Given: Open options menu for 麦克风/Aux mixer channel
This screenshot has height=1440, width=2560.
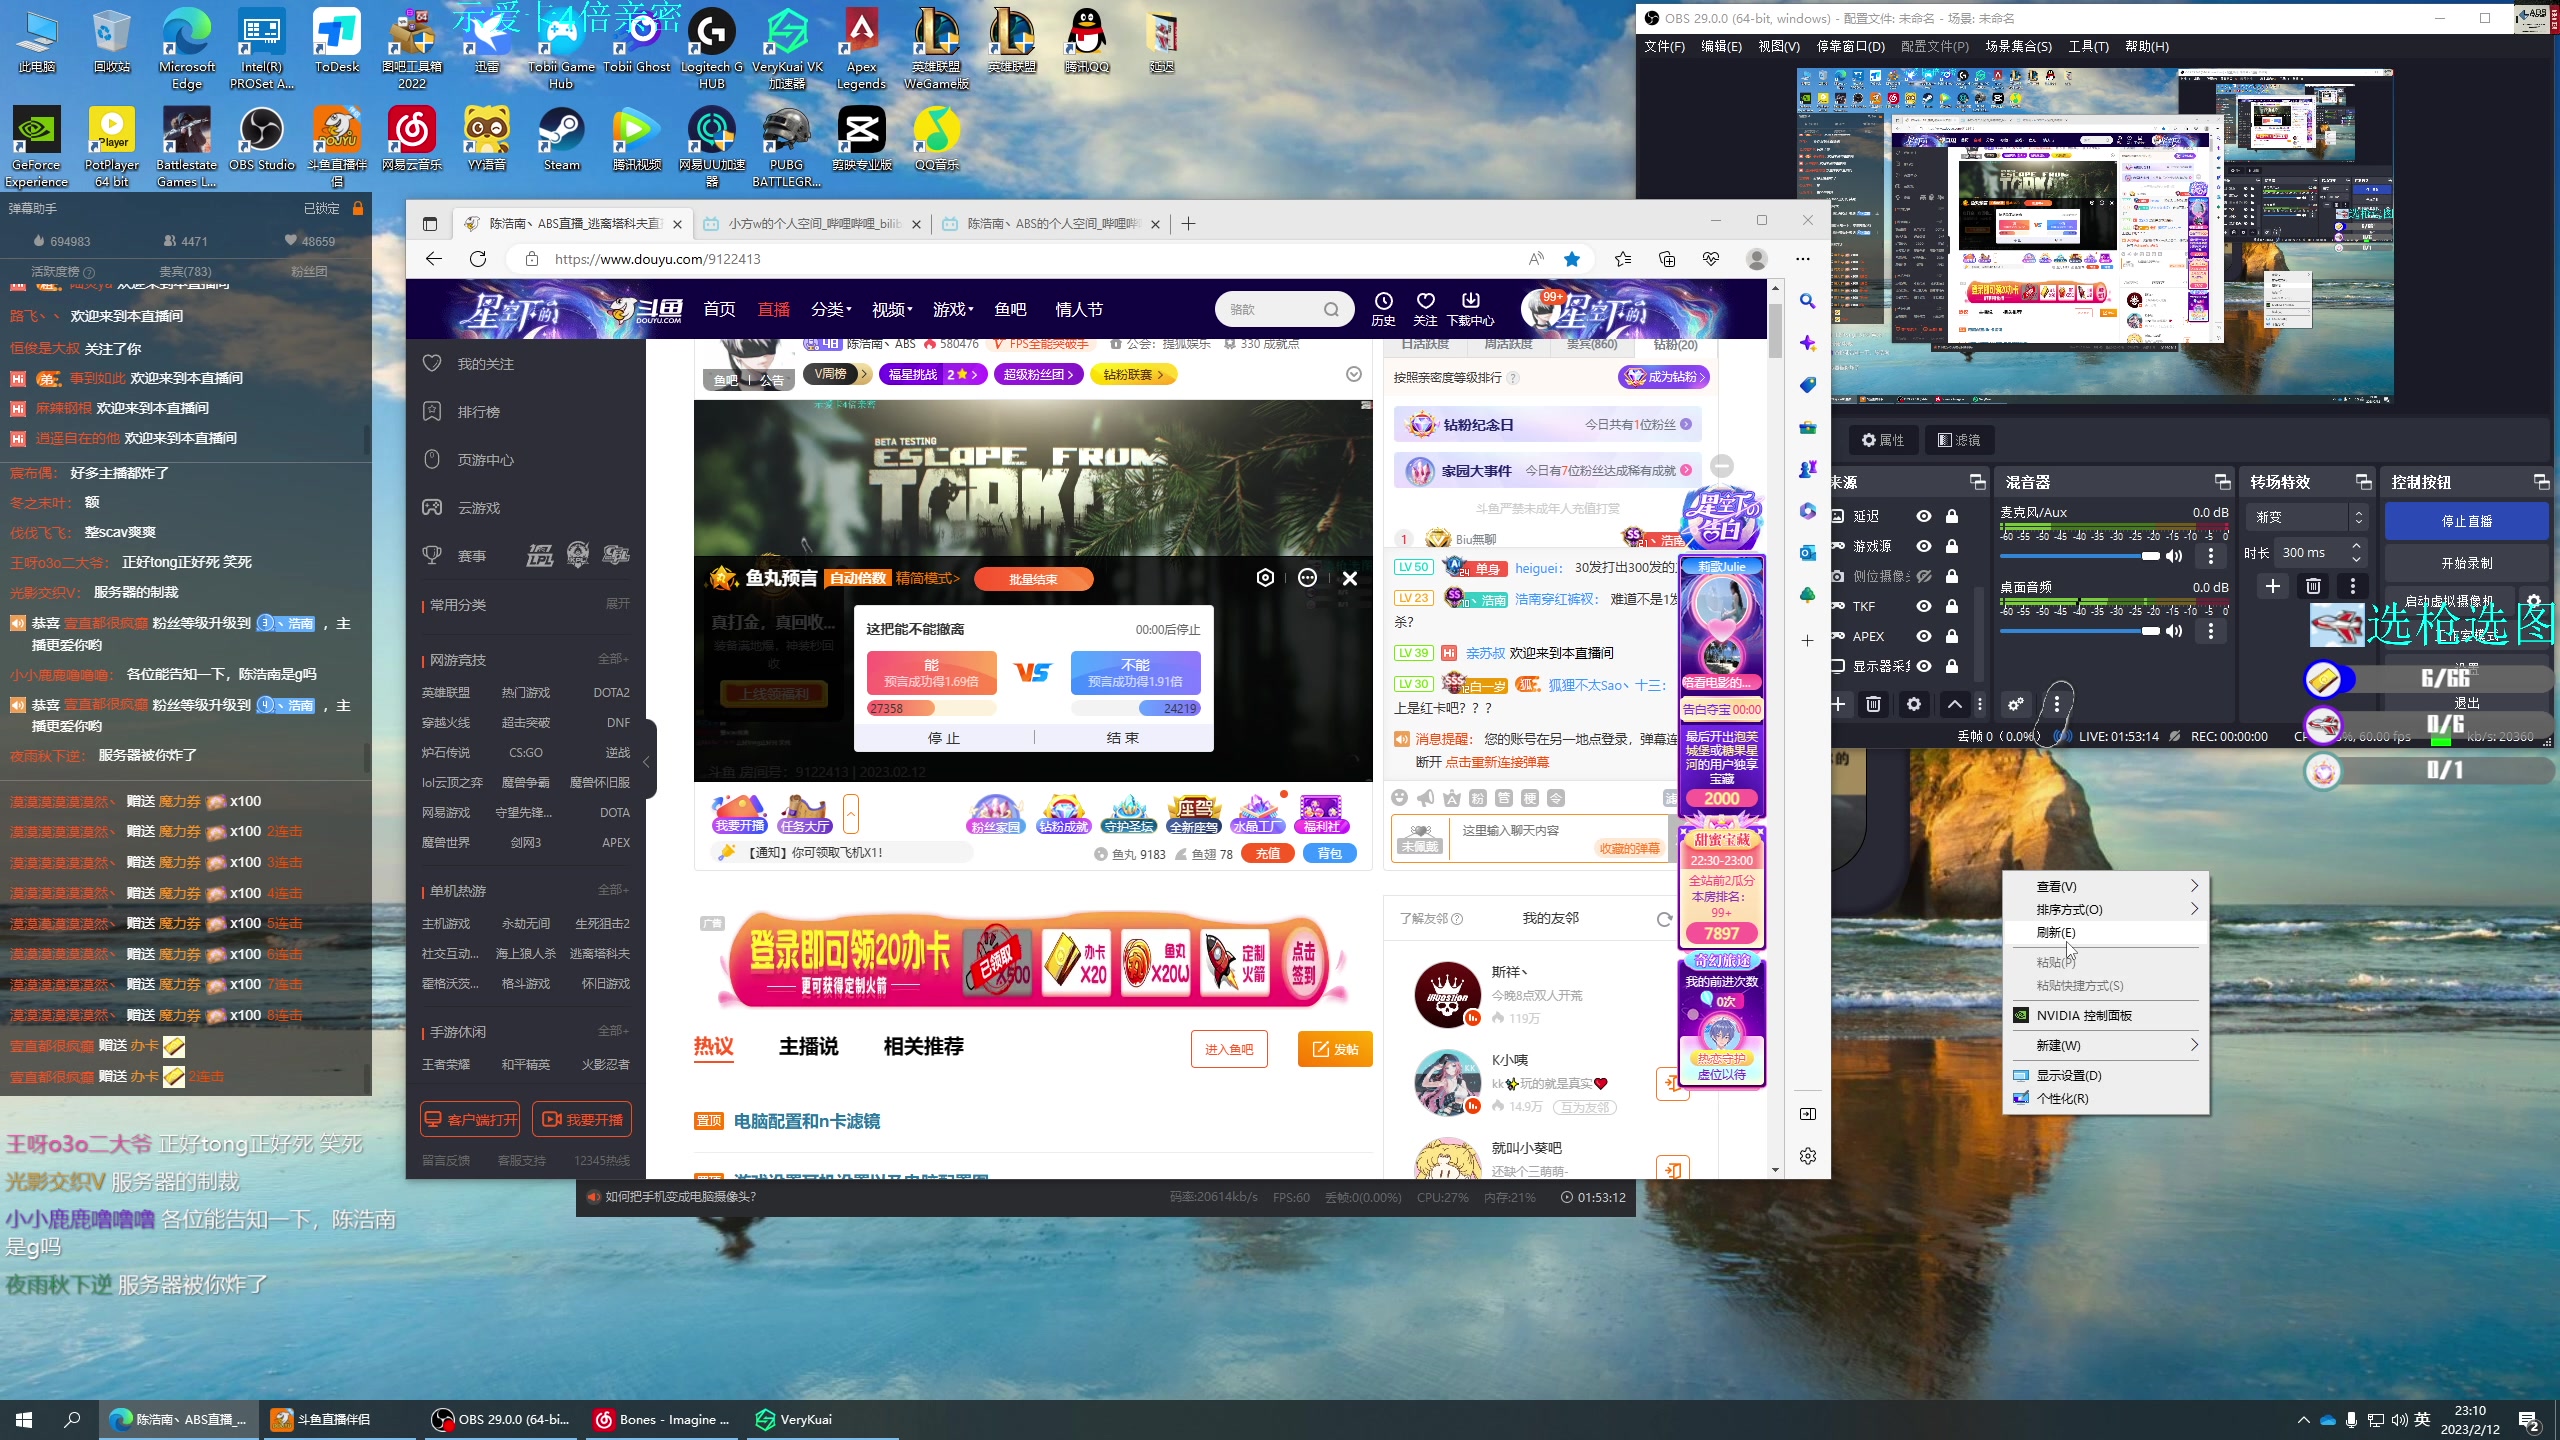Looking at the screenshot, I should click(2211, 556).
